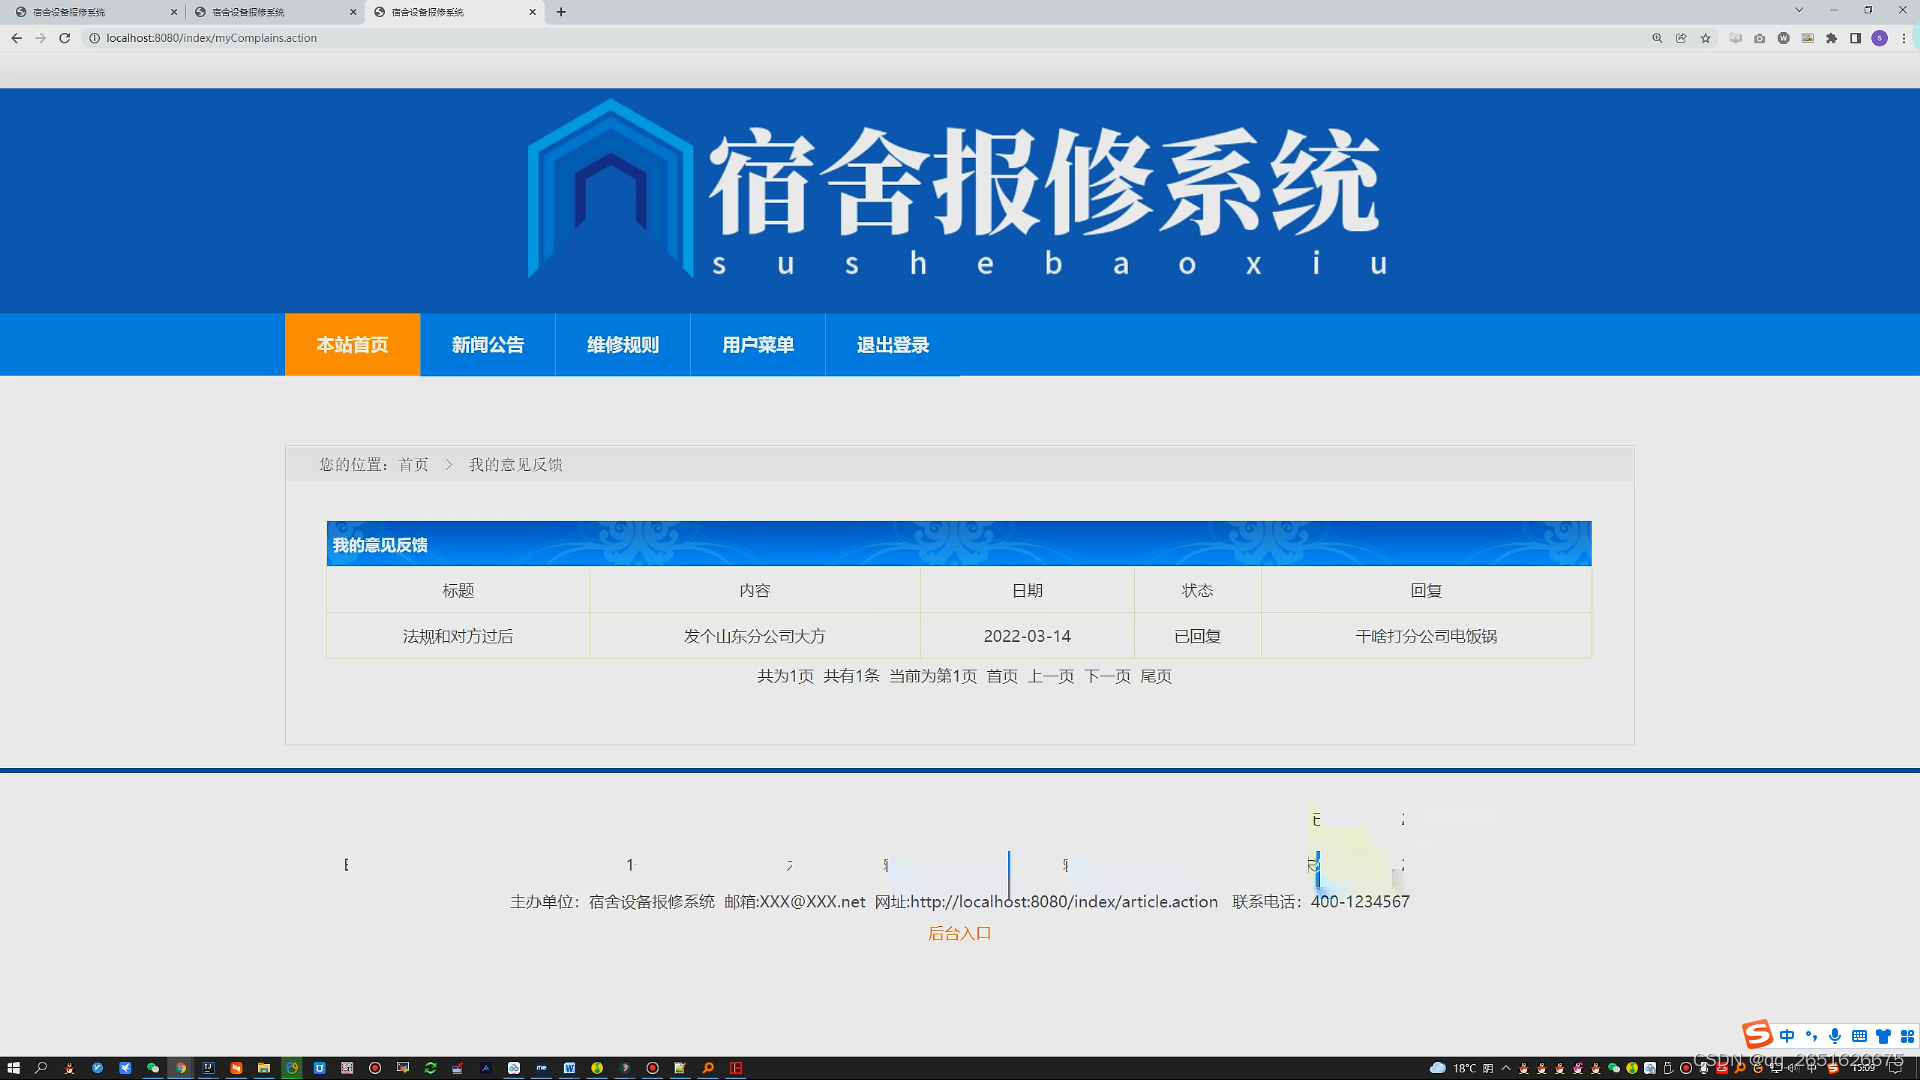Screen dimensions: 1920x1080
Task: Open 用户菜单 navigation menu
Action: (x=758, y=345)
